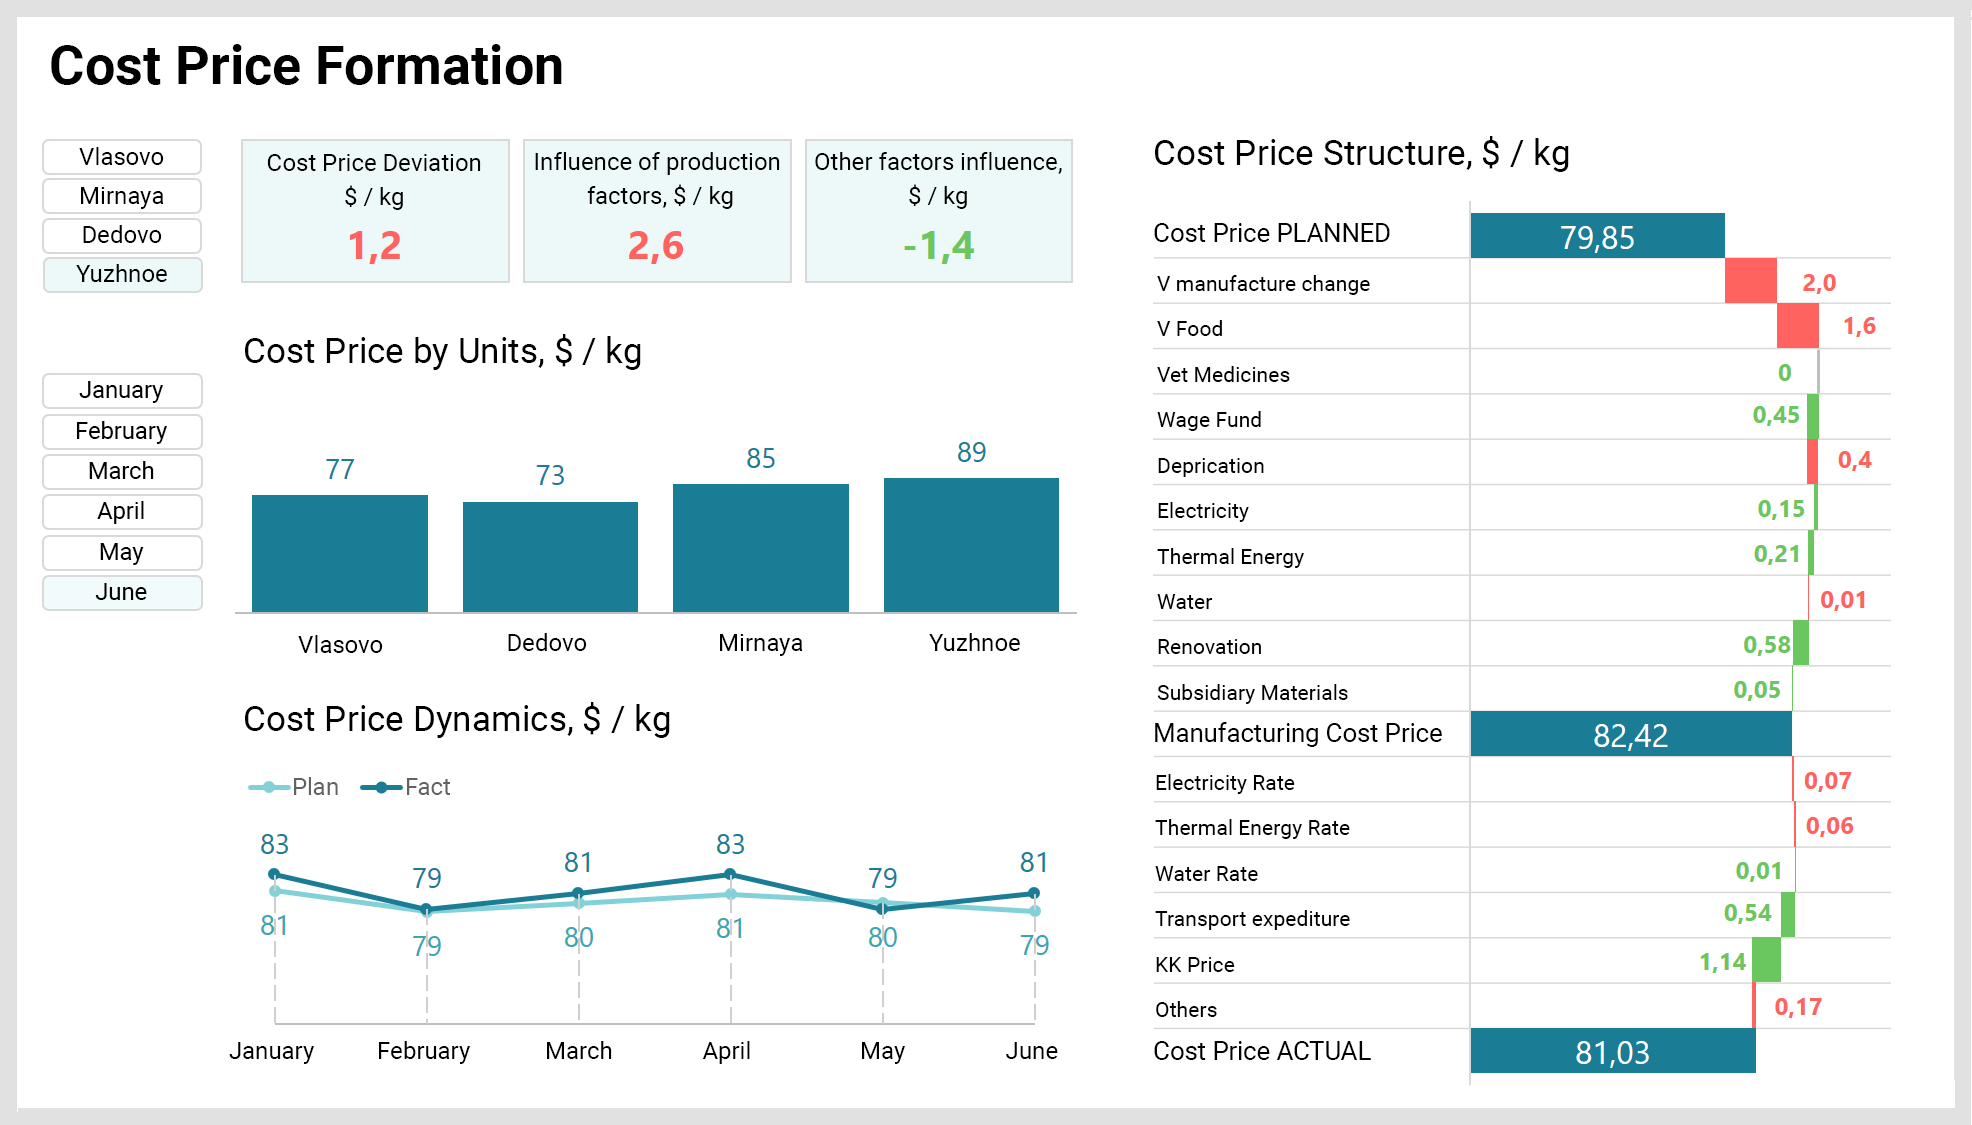Filter by January
This screenshot has height=1125, width=1972.
tap(122, 390)
